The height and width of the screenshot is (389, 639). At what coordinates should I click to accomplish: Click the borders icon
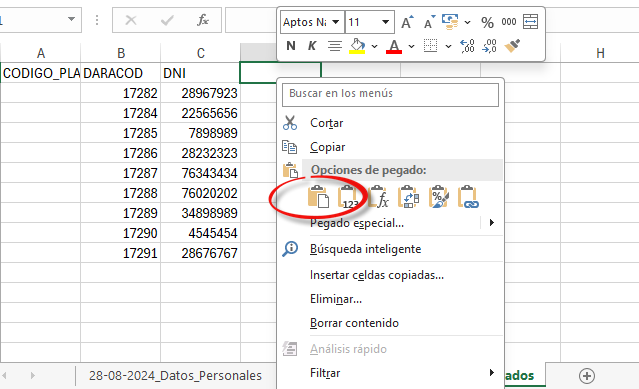(430, 46)
